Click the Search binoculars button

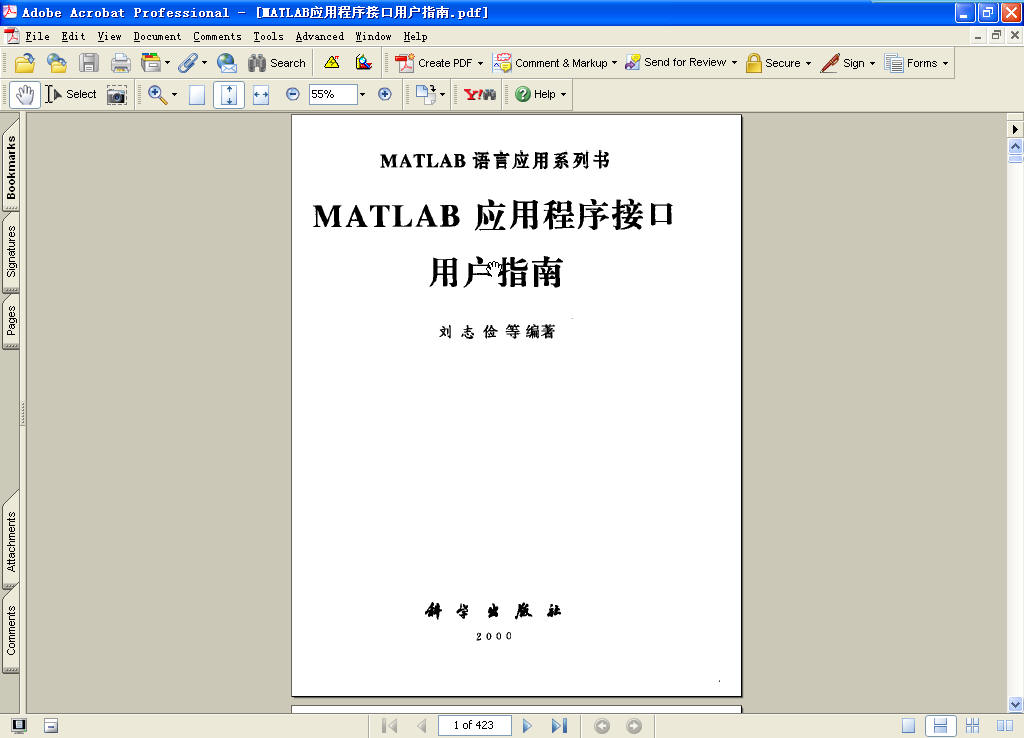pos(277,63)
